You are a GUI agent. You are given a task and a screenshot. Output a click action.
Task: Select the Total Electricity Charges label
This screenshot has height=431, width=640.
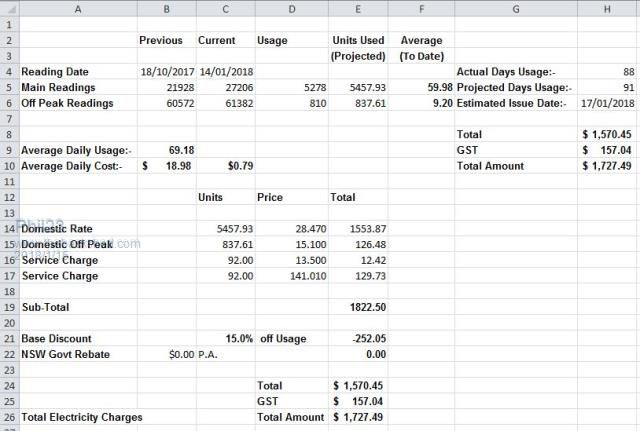pos(78,417)
